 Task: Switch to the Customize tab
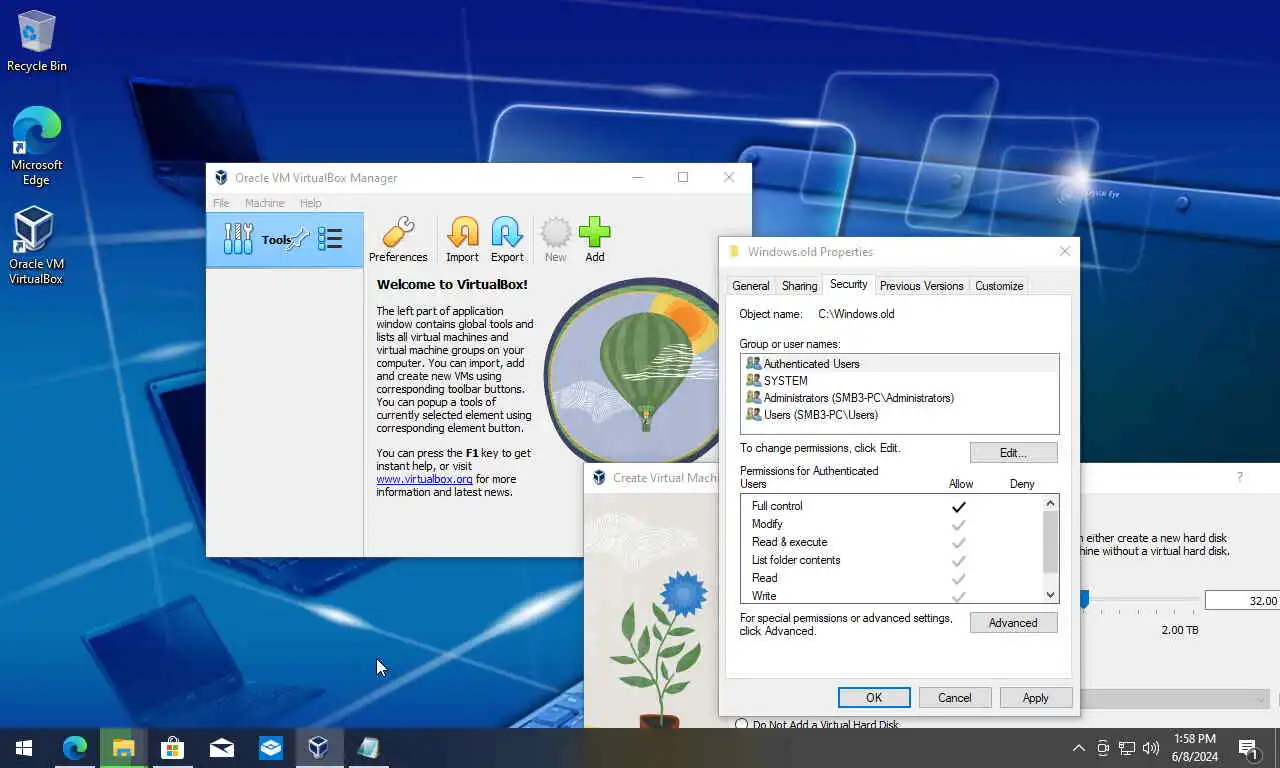tap(999, 286)
